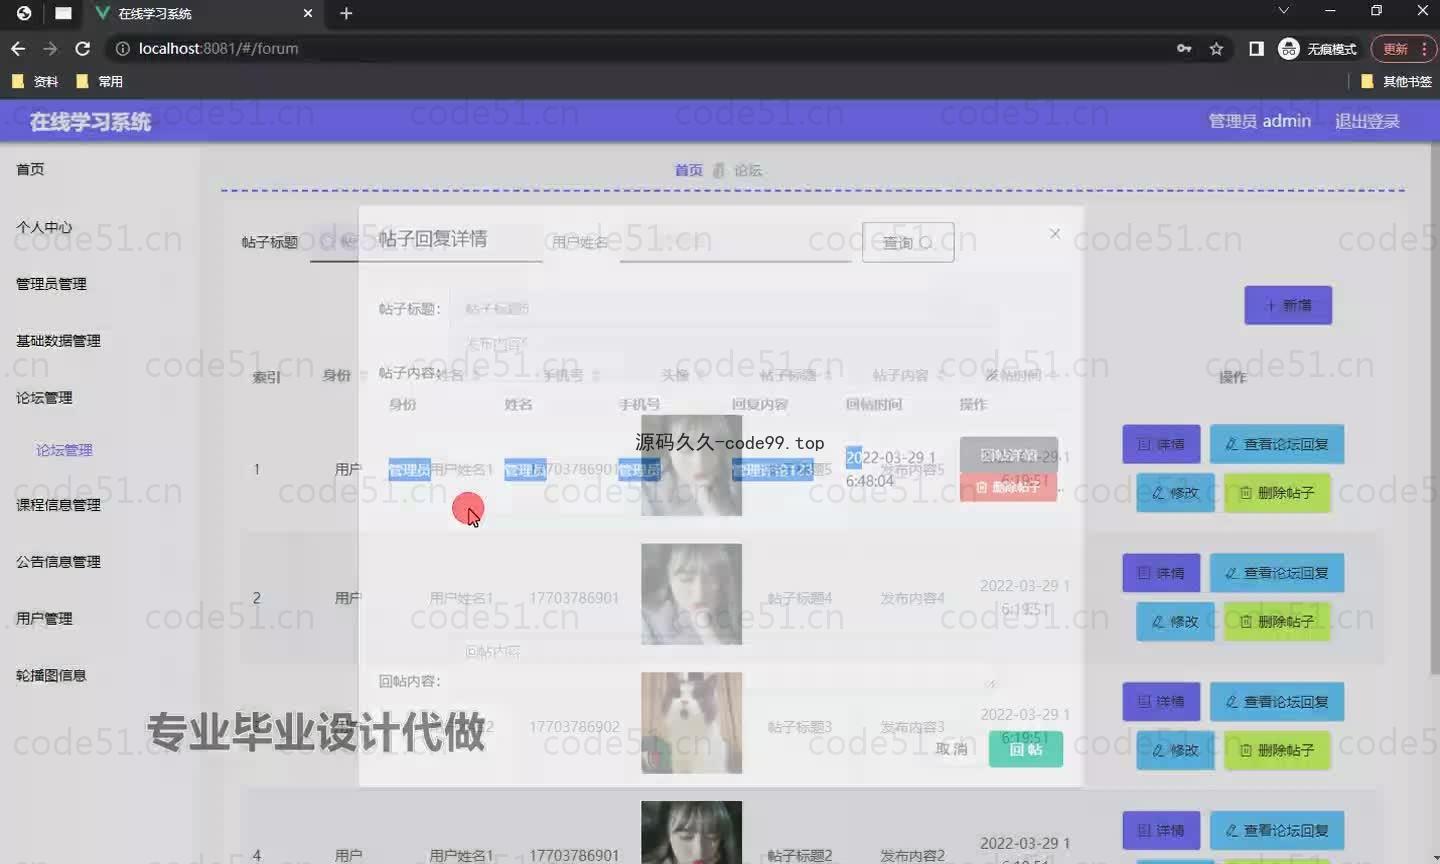Click 退出登录 to log out
The width and height of the screenshot is (1440, 864).
click(x=1367, y=121)
